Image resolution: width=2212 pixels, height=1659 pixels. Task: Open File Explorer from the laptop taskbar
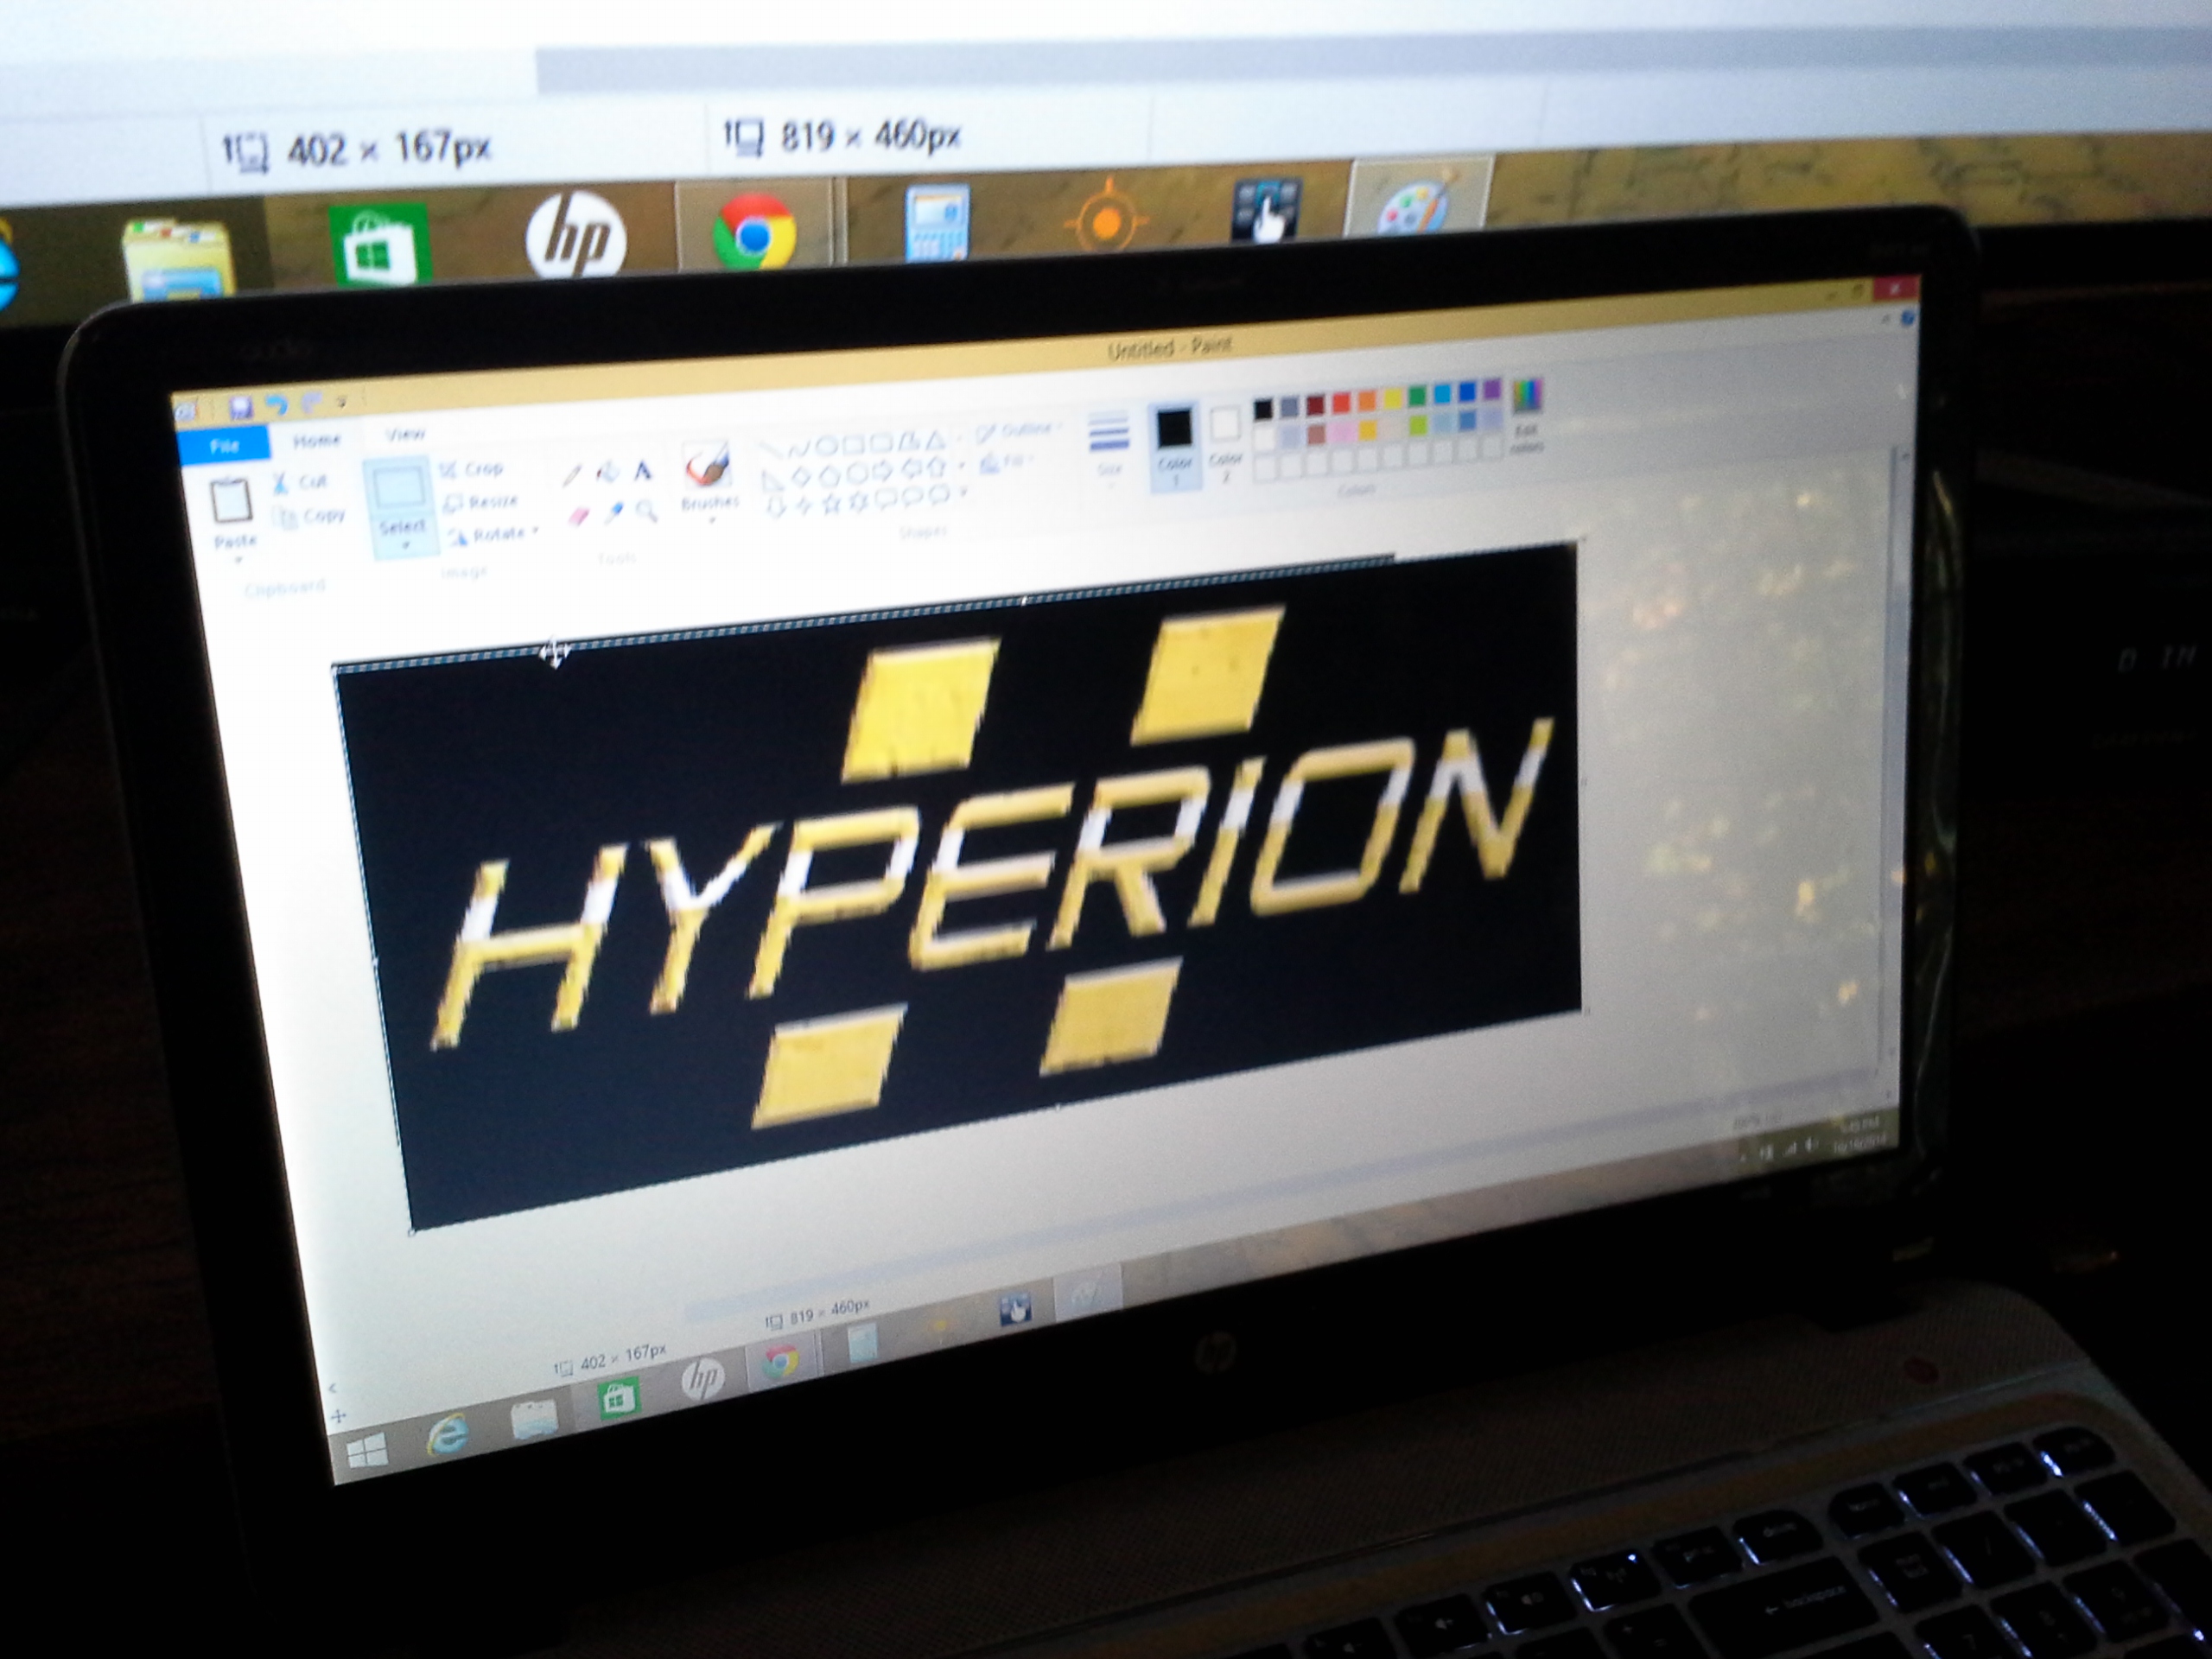click(534, 1418)
